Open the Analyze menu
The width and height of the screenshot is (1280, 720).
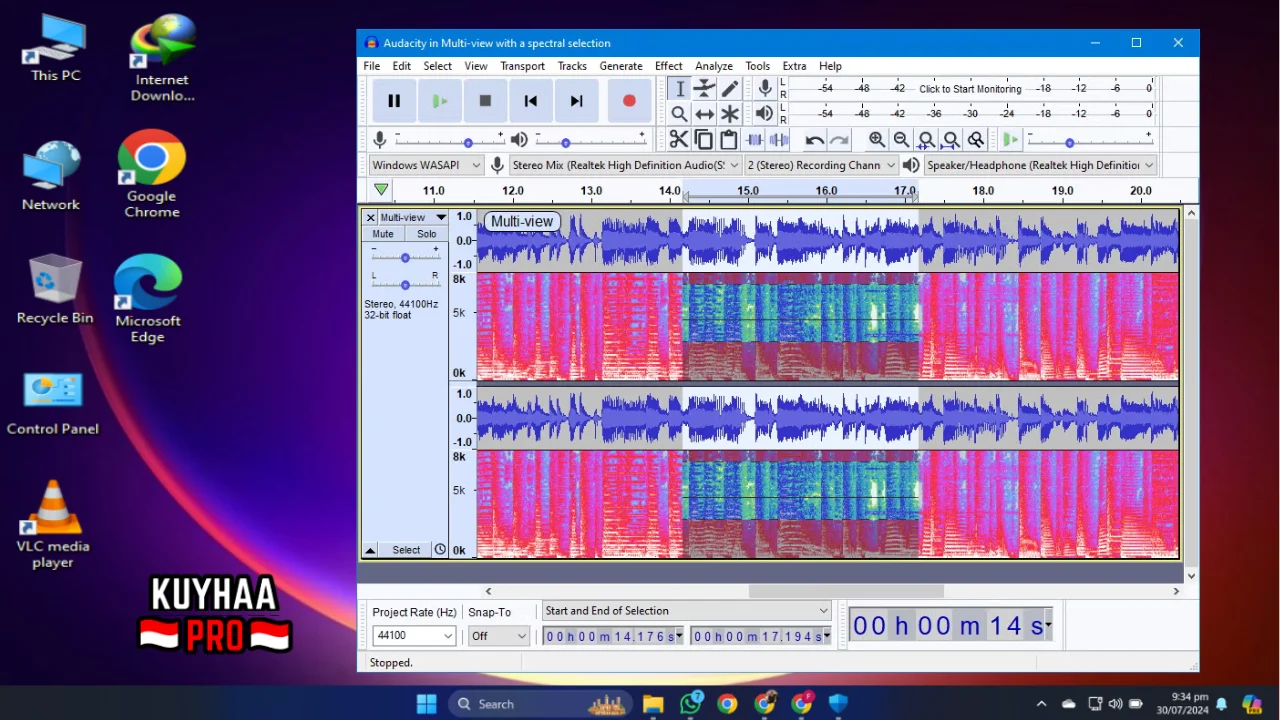(714, 66)
